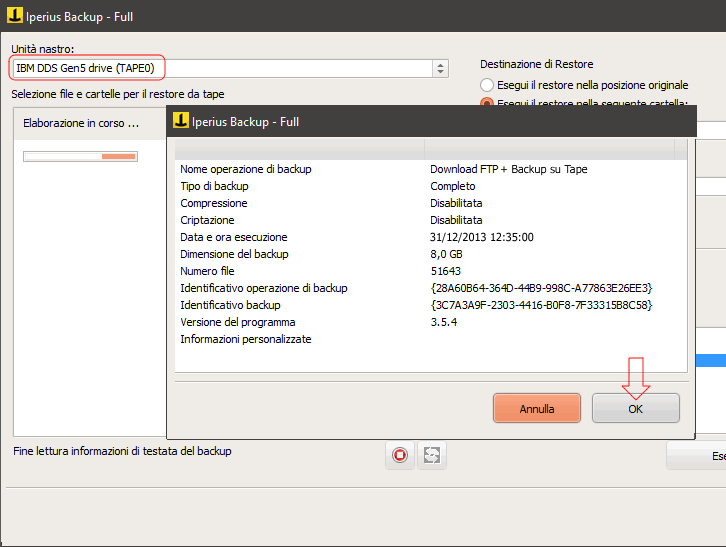Click 'Data e ora esecuzione' row label
Viewport: 726px width, 547px height.
point(234,237)
